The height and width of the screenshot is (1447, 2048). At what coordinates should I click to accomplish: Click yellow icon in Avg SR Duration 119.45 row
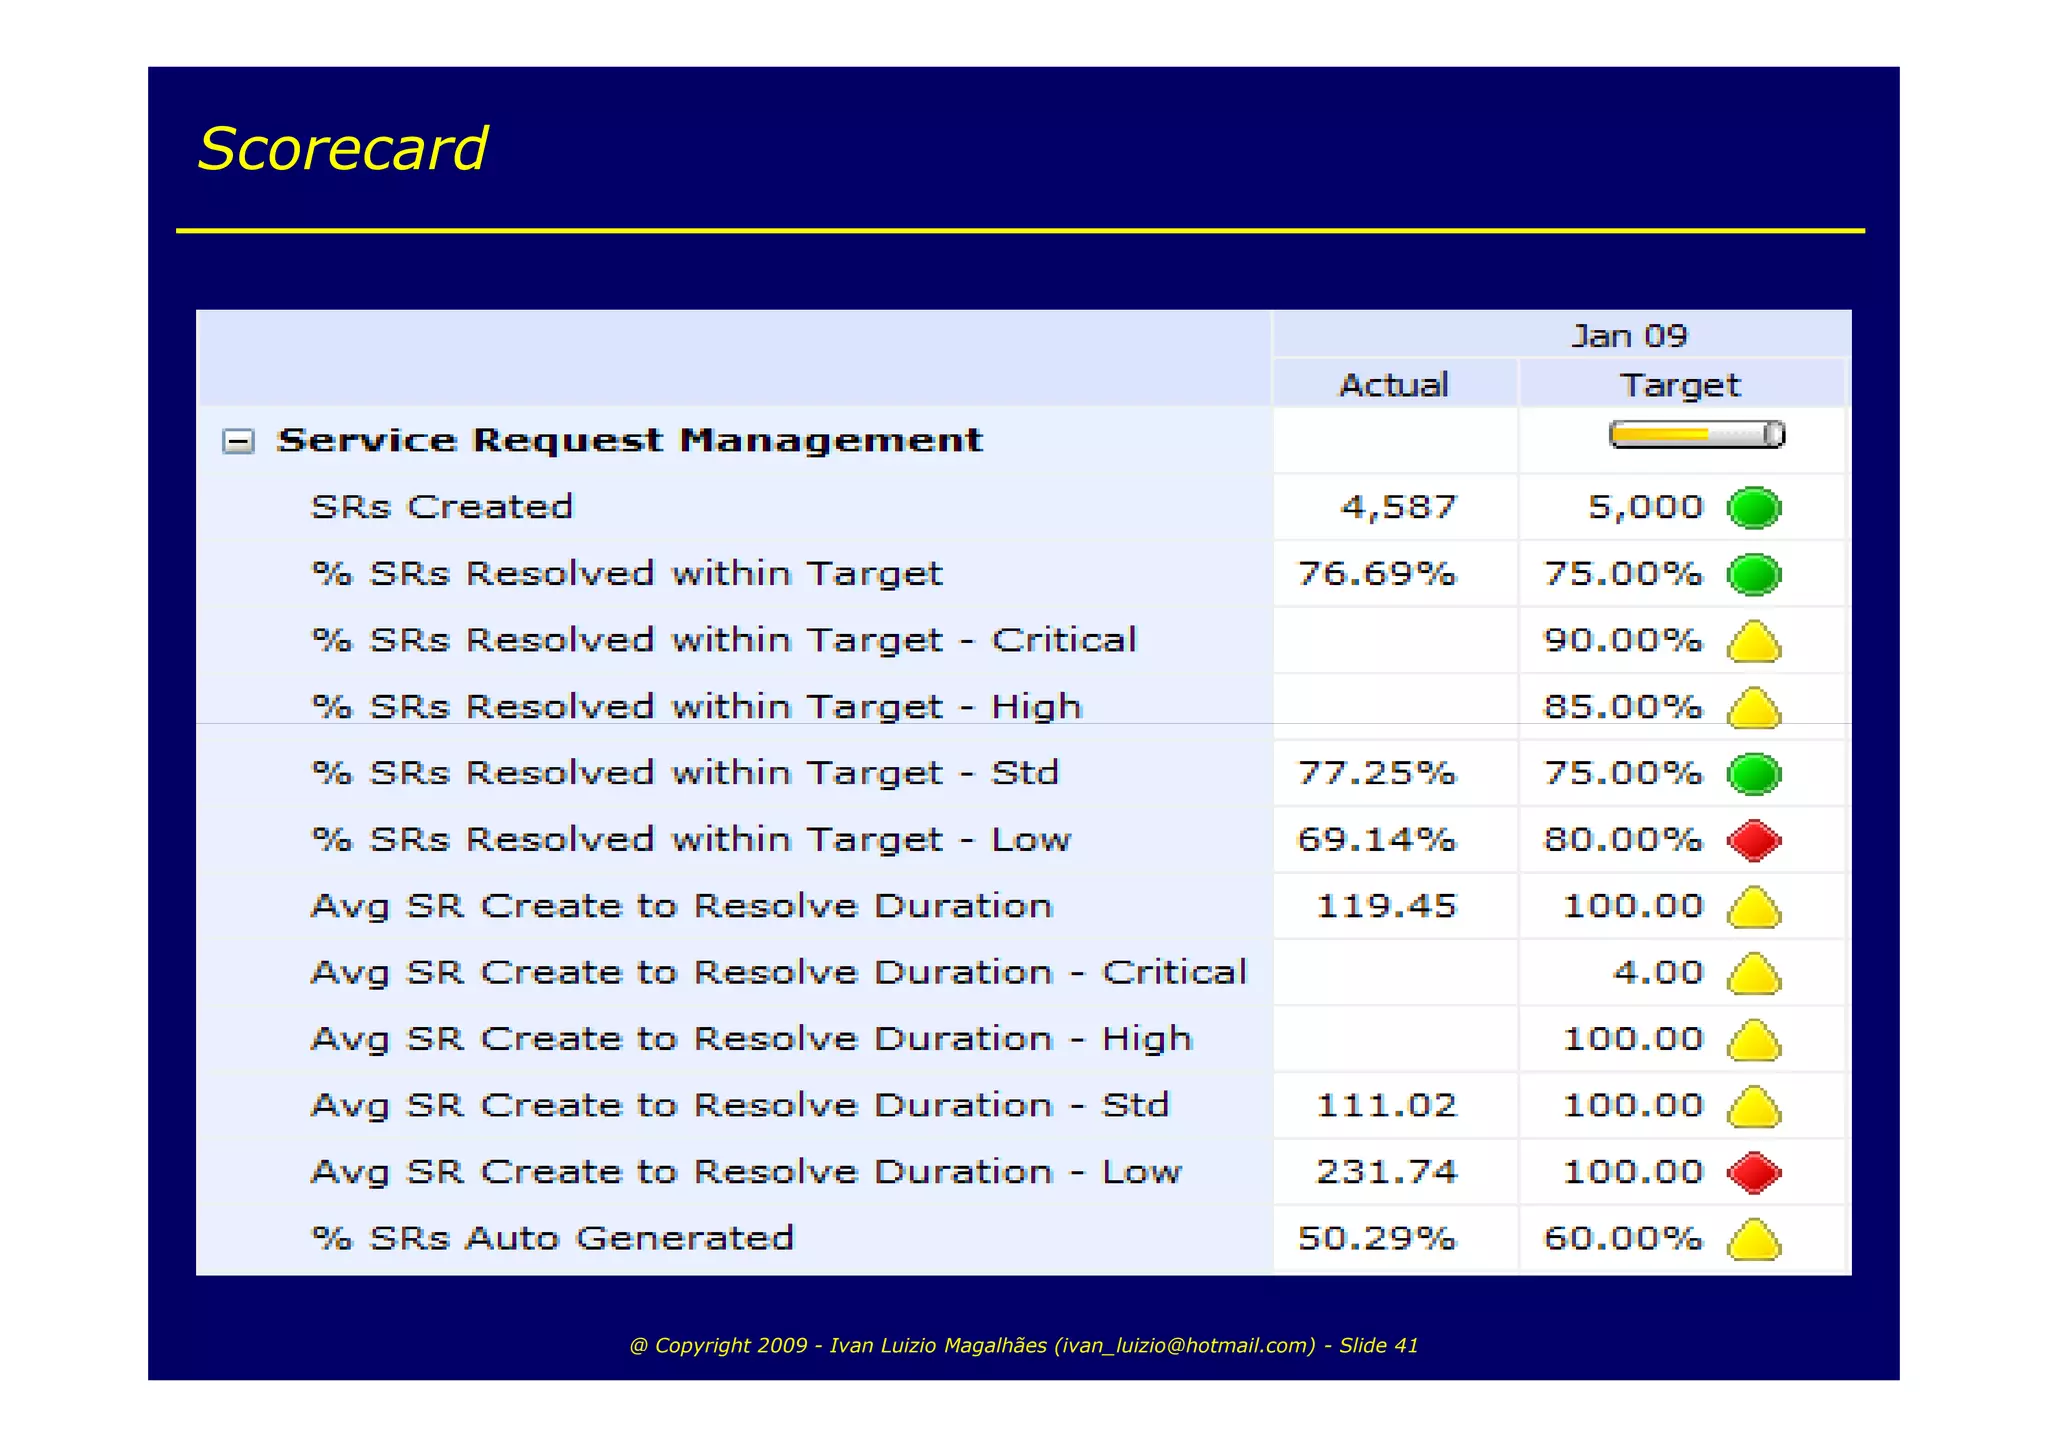coord(1754,907)
